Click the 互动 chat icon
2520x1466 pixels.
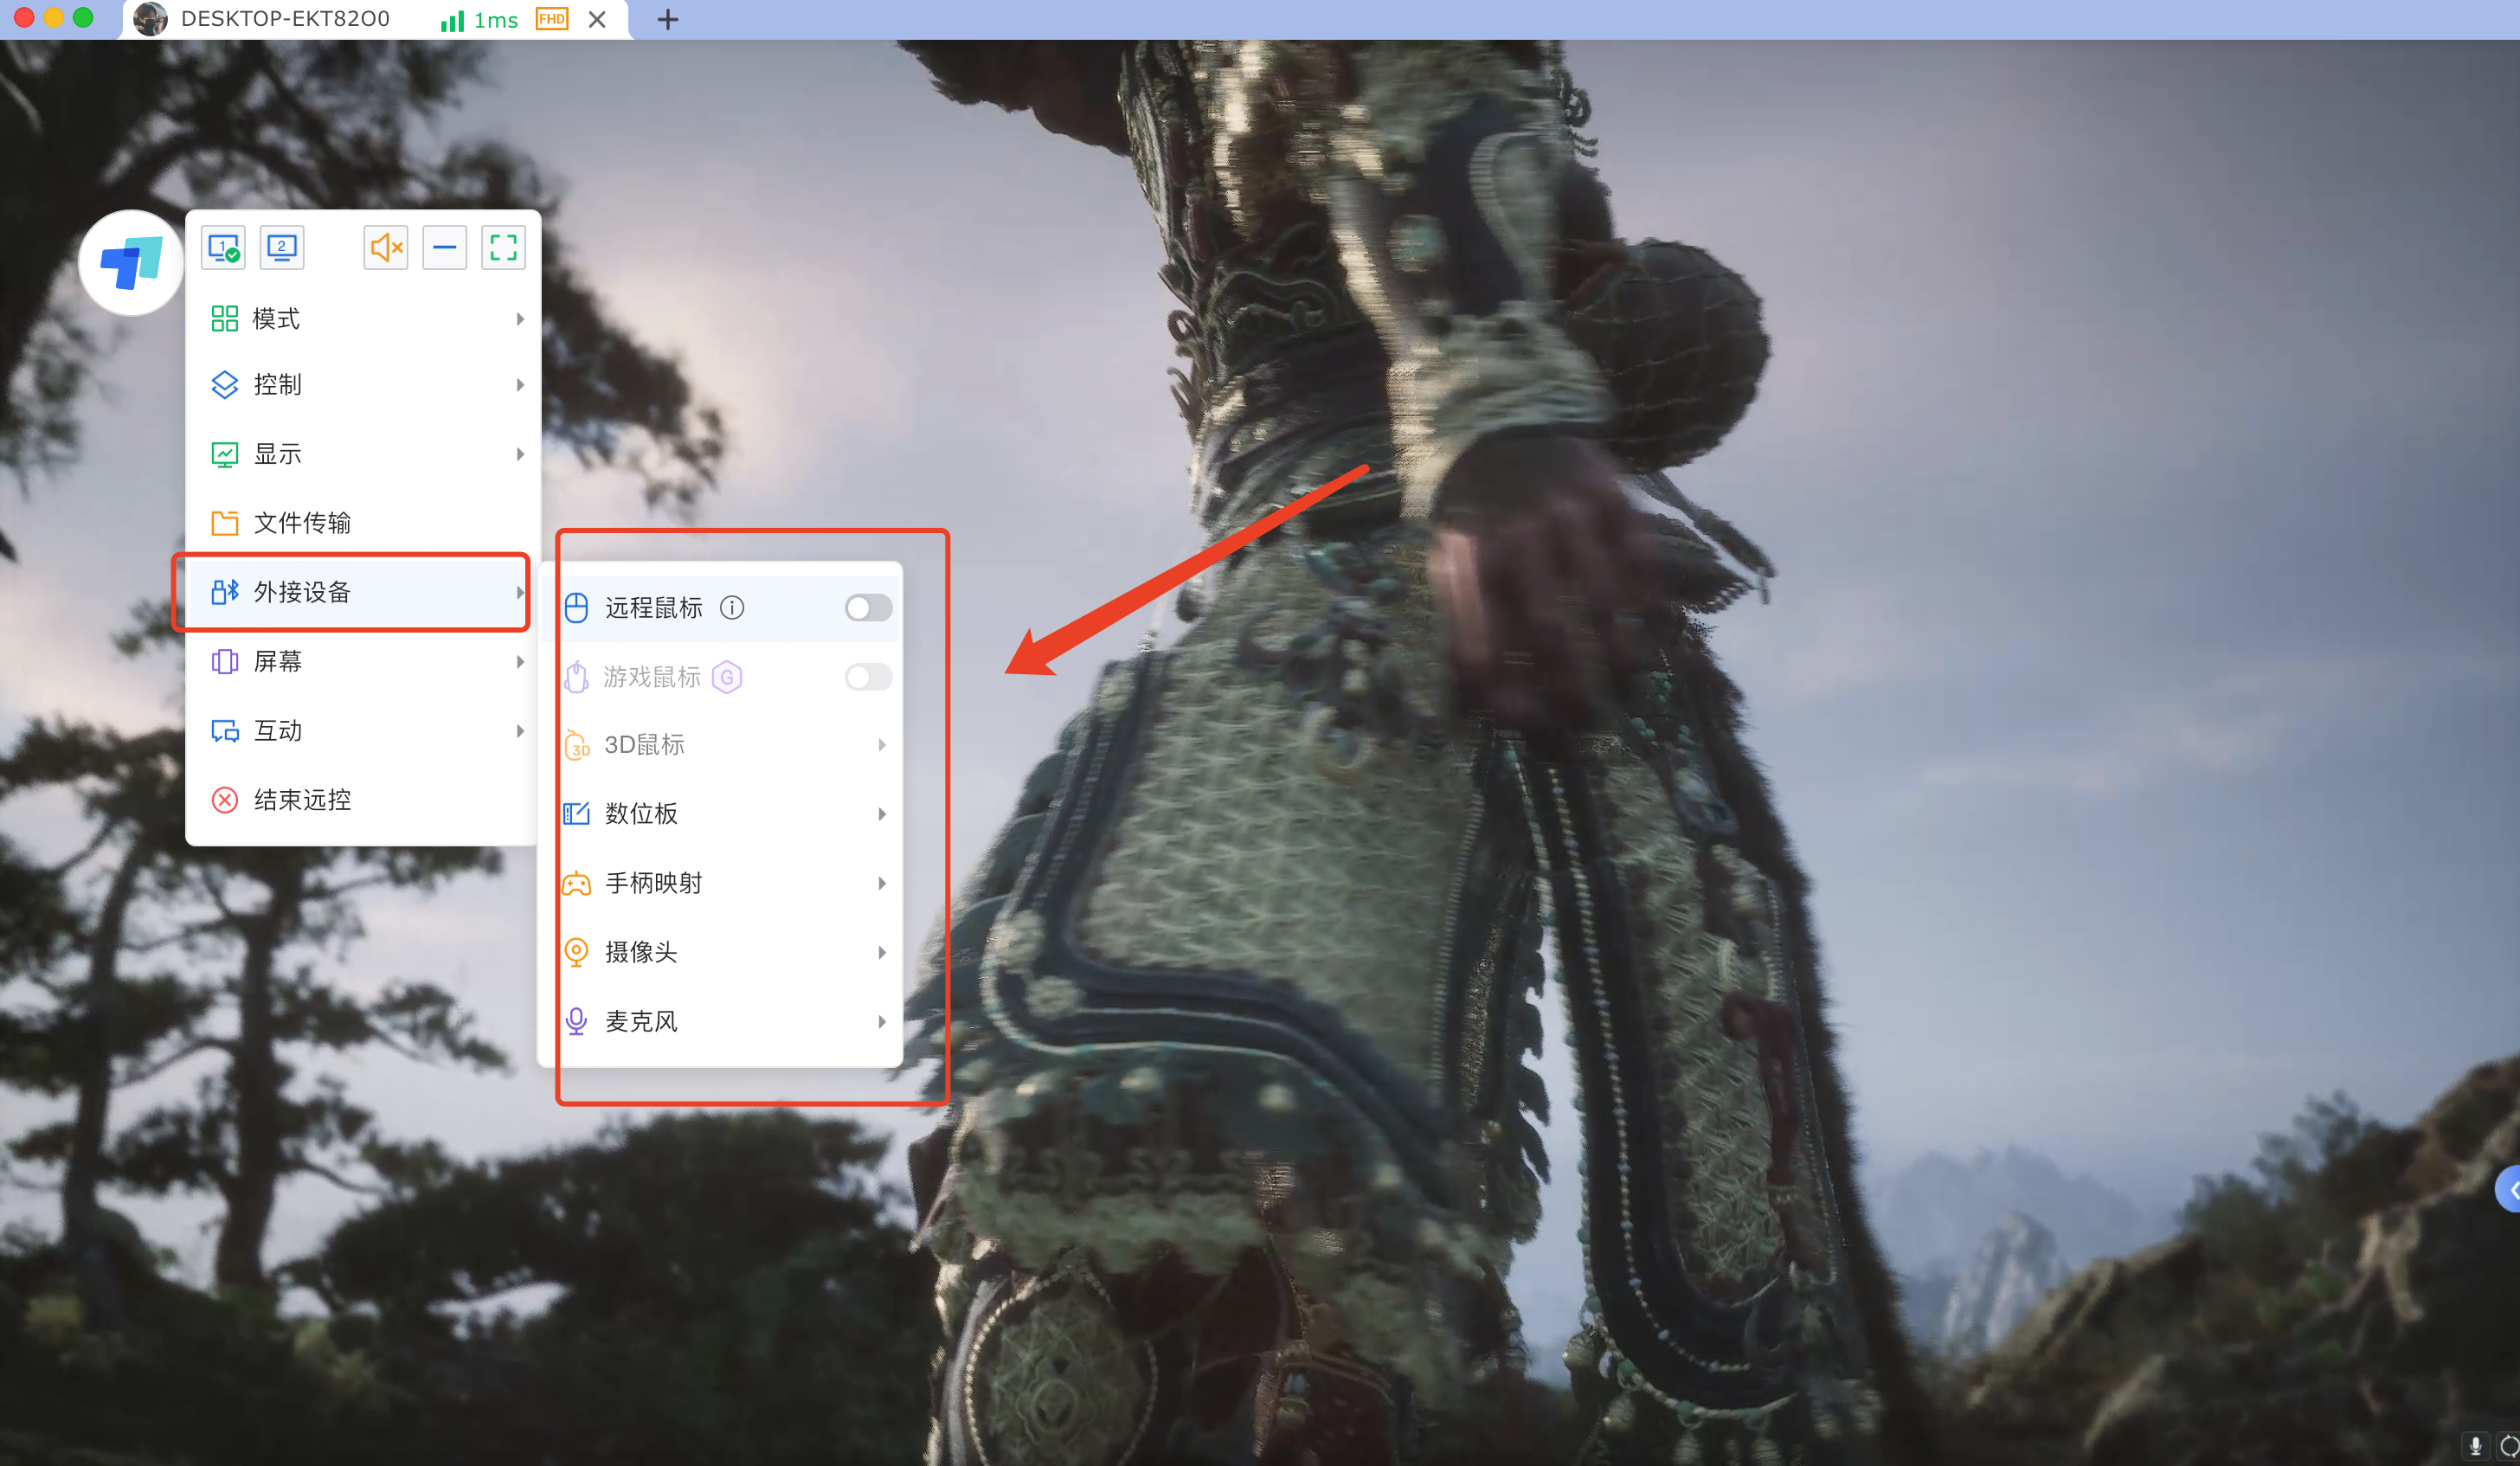coord(224,731)
